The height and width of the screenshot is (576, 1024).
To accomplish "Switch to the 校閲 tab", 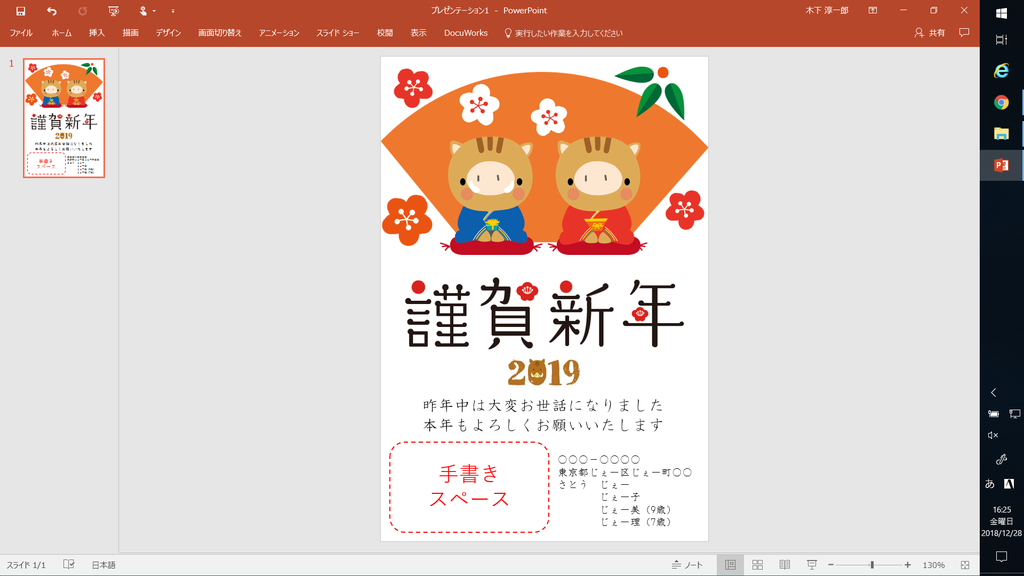I will tap(385, 33).
